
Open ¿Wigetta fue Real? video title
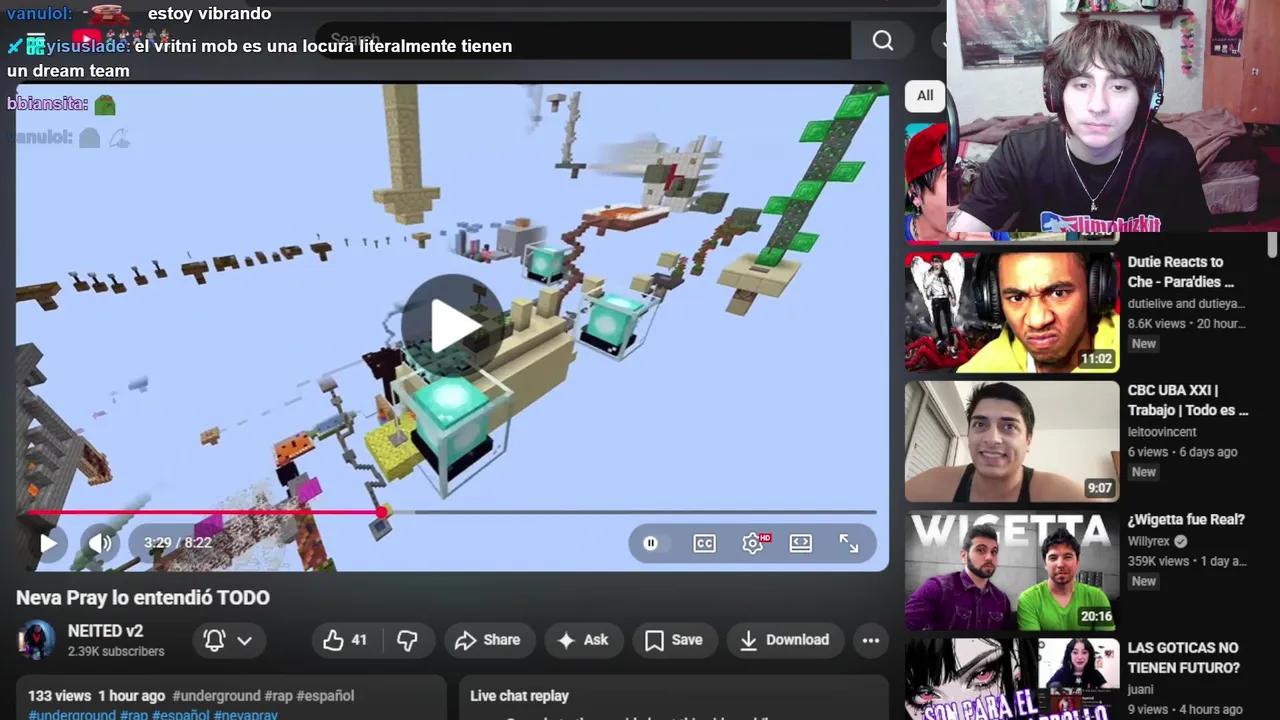coord(1186,520)
